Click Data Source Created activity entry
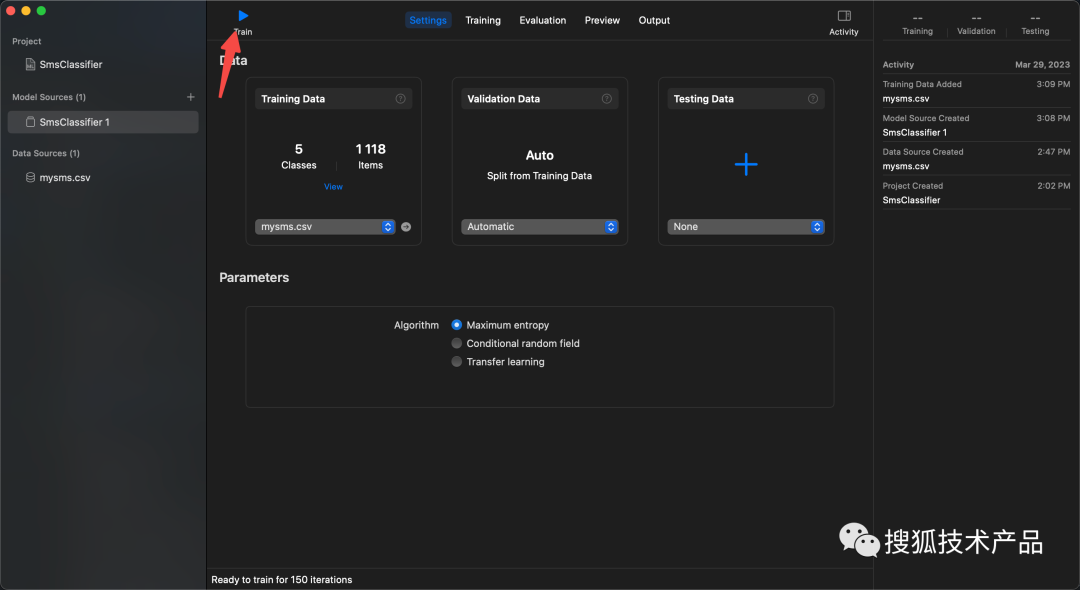Viewport: 1080px width, 590px height. coord(976,159)
